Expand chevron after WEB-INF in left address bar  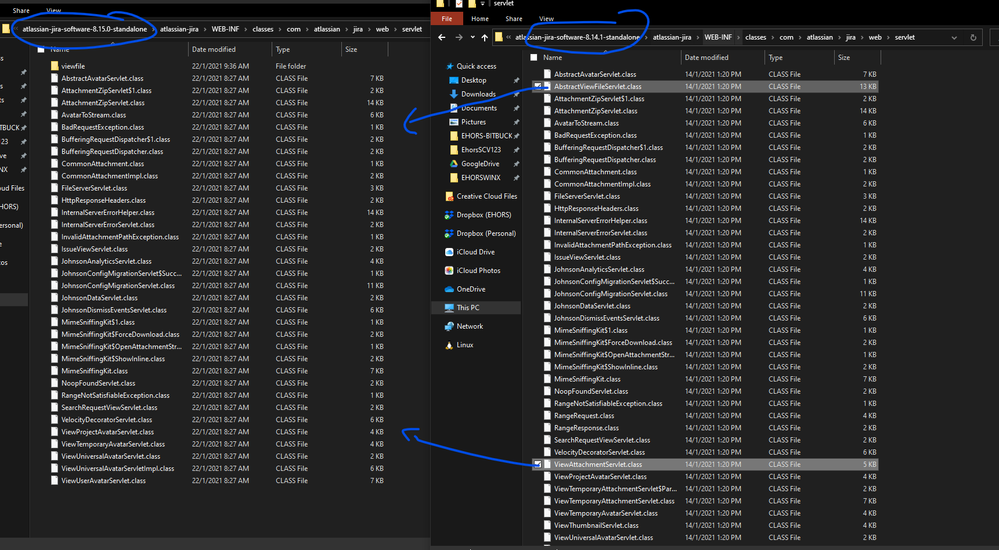pos(246,29)
